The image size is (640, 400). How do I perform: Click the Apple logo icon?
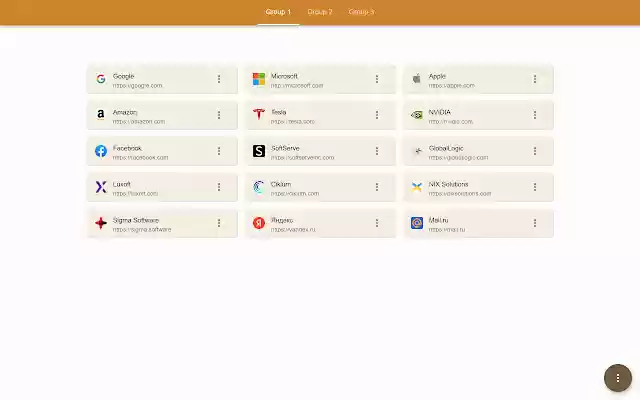click(417, 79)
